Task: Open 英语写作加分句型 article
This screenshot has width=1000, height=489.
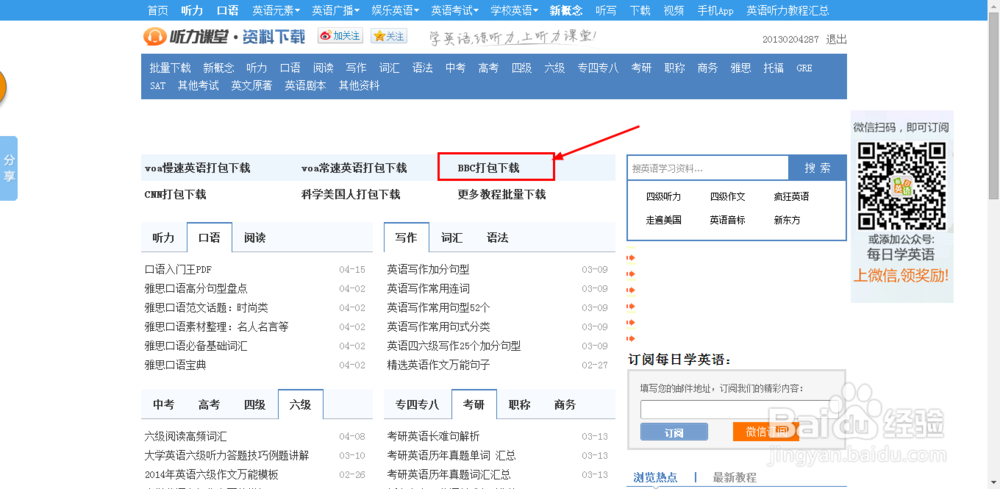Action: pyautogui.click(x=428, y=270)
